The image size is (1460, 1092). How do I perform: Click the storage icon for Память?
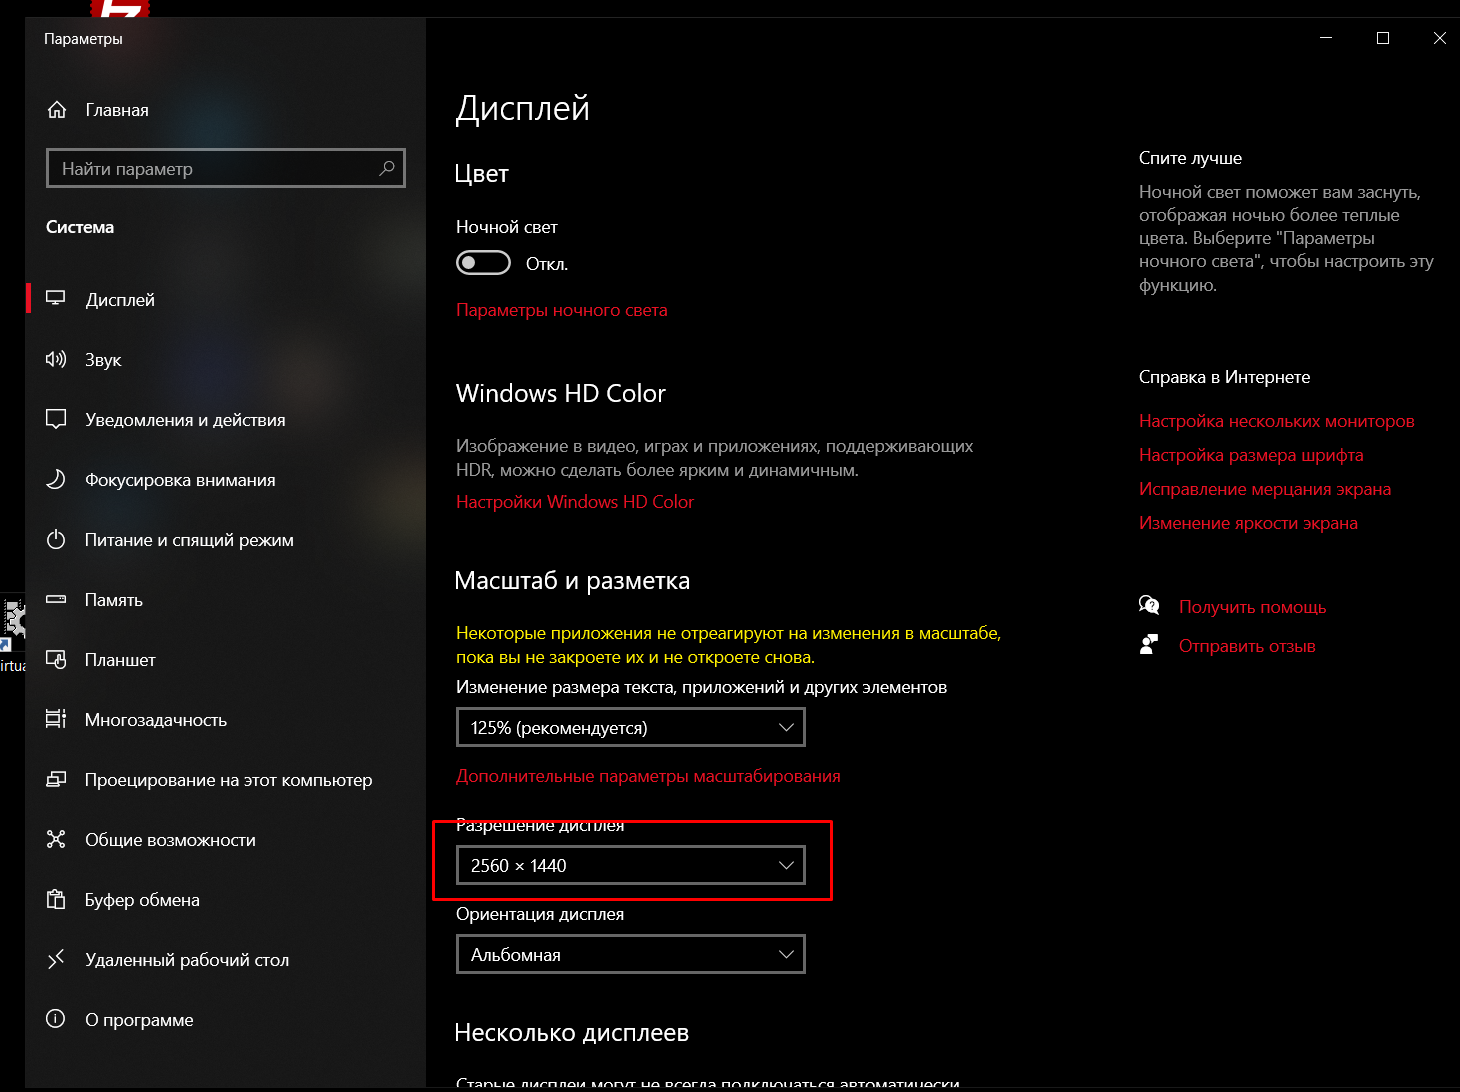pyautogui.click(x=56, y=599)
